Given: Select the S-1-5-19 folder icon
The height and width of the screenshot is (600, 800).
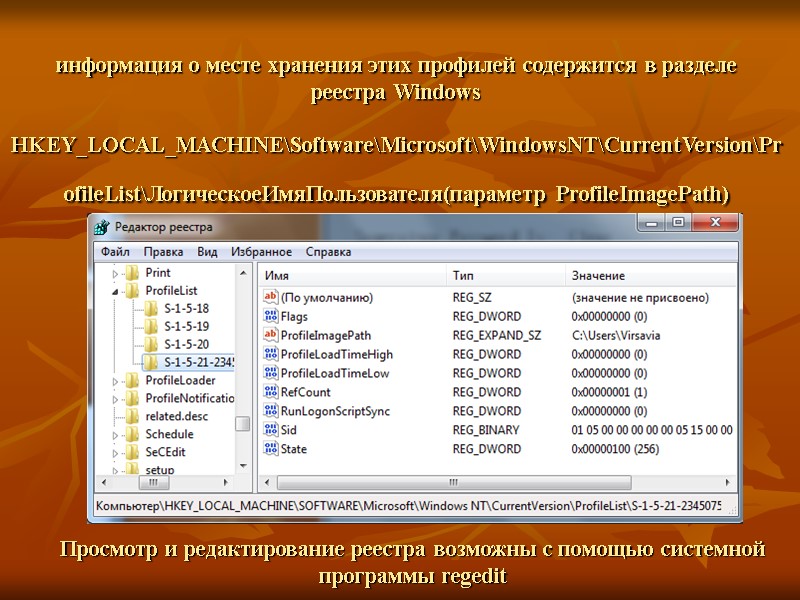Looking at the screenshot, I should click(x=151, y=327).
